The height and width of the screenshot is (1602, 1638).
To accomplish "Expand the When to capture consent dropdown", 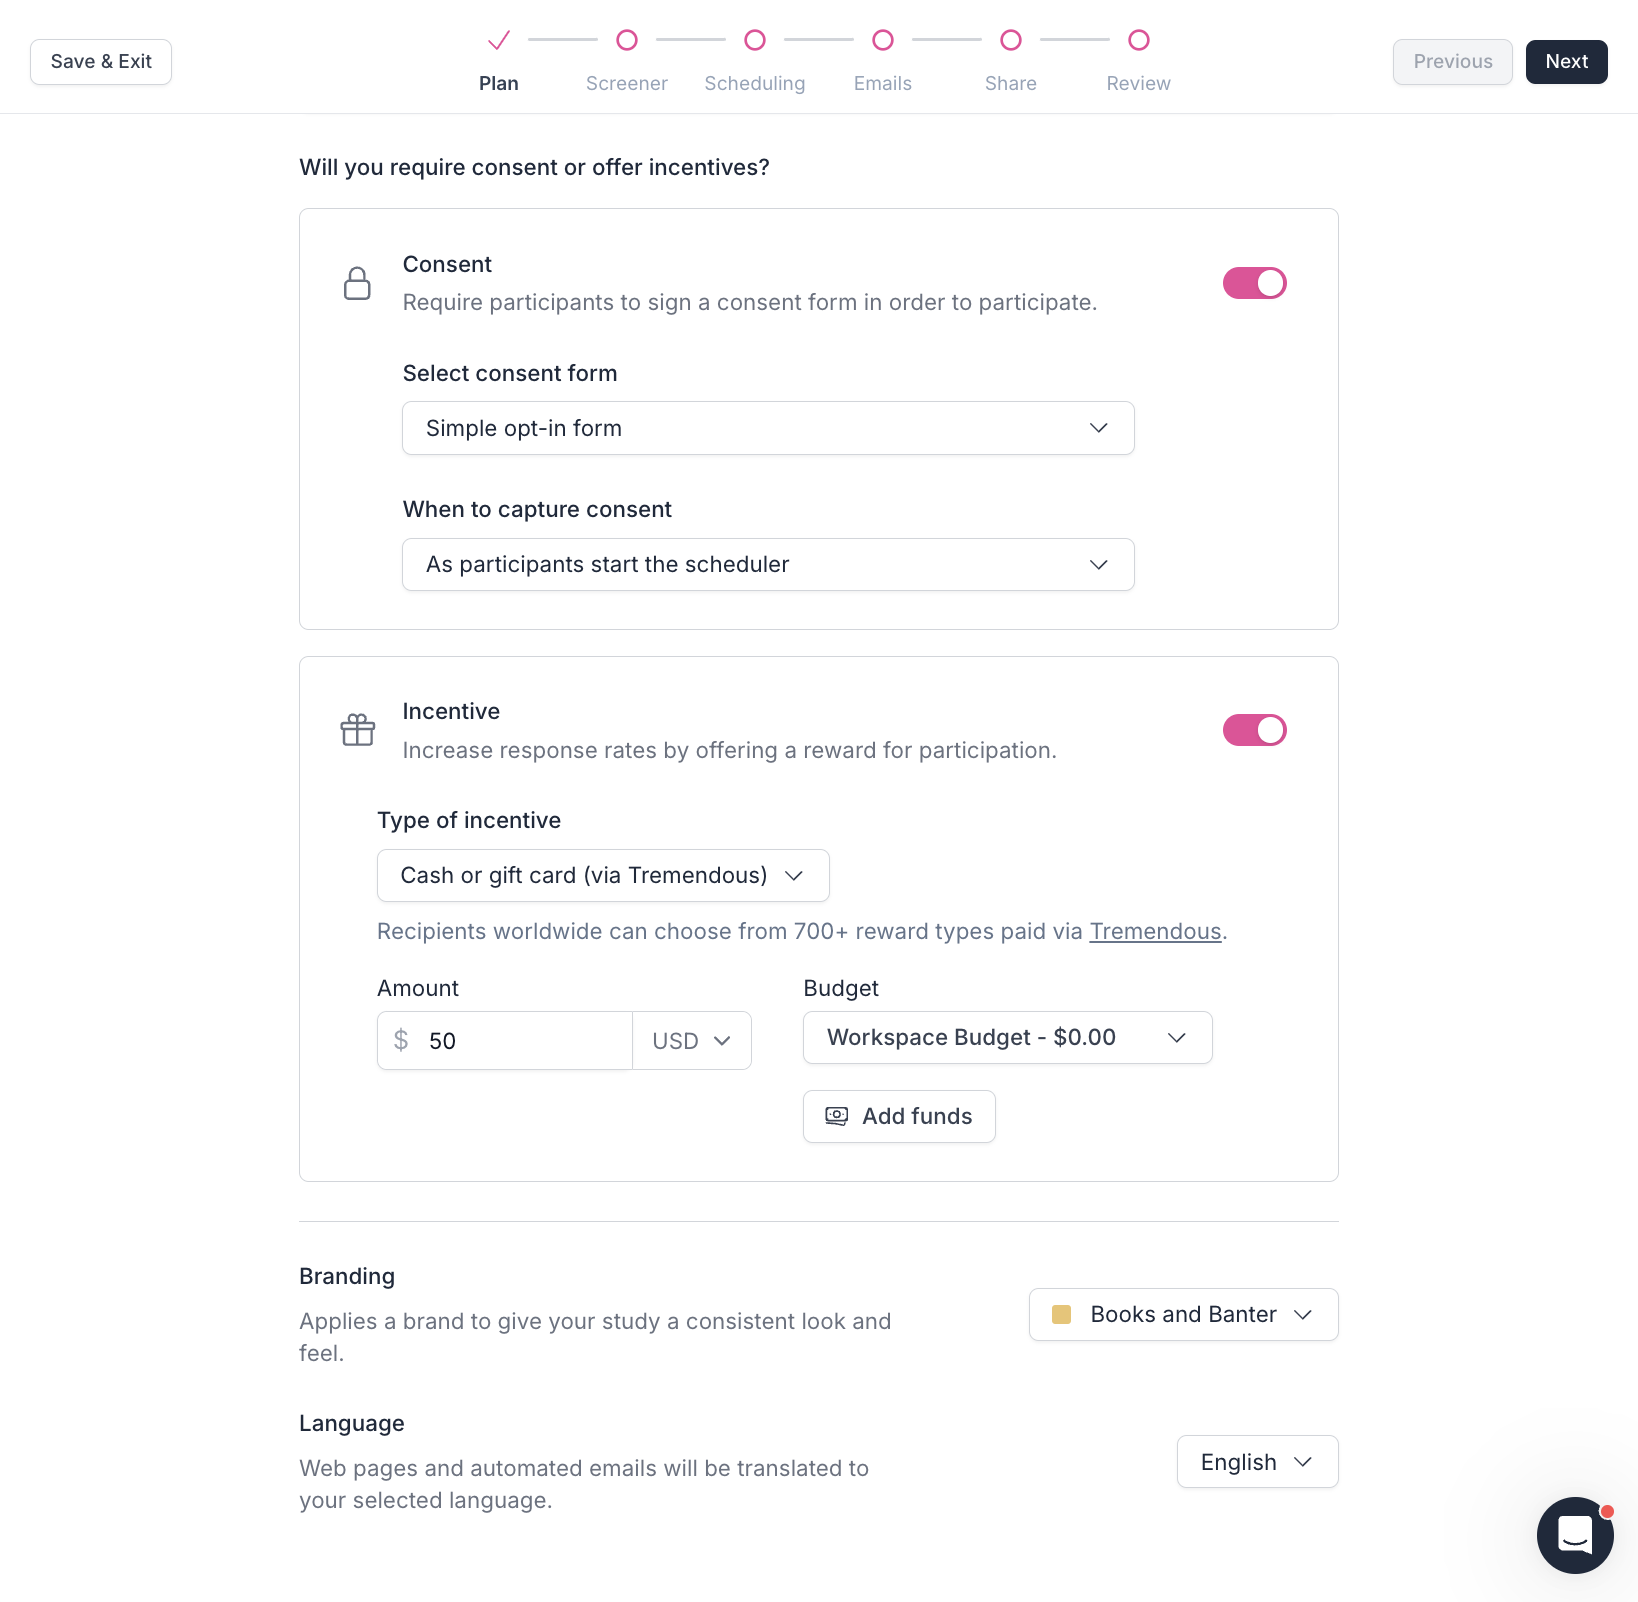I will point(768,565).
